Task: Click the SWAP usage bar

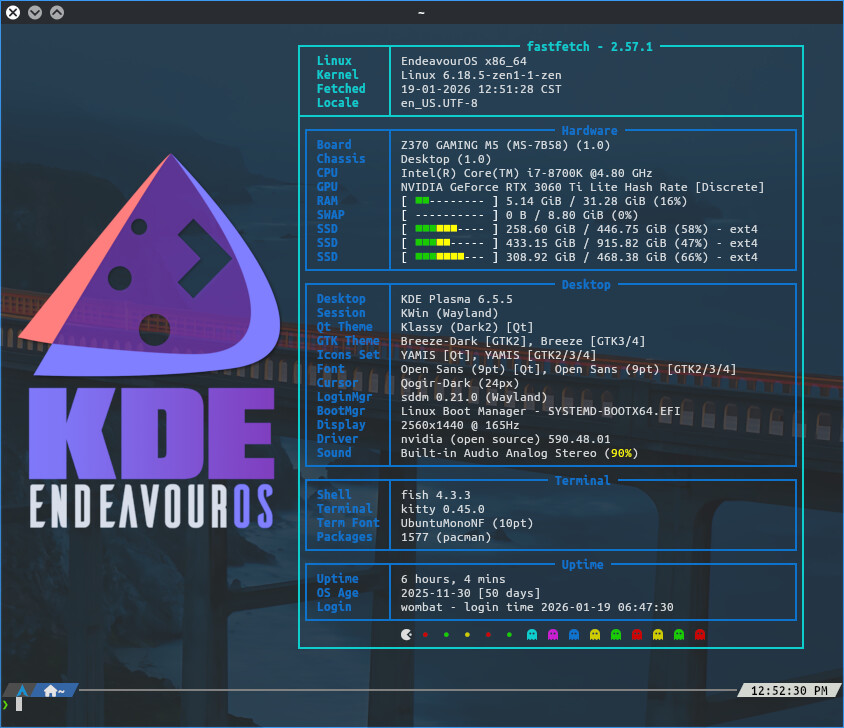Action: [x=449, y=215]
